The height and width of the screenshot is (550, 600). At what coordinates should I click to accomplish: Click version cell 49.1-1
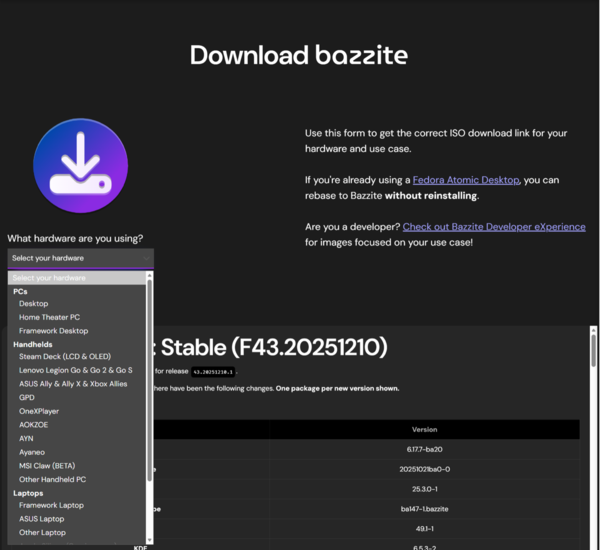pos(424,529)
